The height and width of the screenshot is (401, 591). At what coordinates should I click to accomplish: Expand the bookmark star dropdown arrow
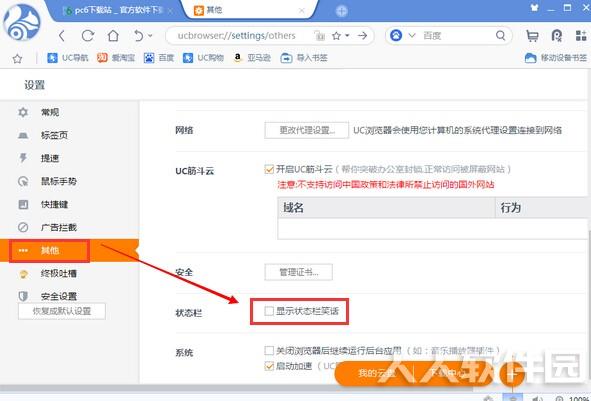click(347, 36)
